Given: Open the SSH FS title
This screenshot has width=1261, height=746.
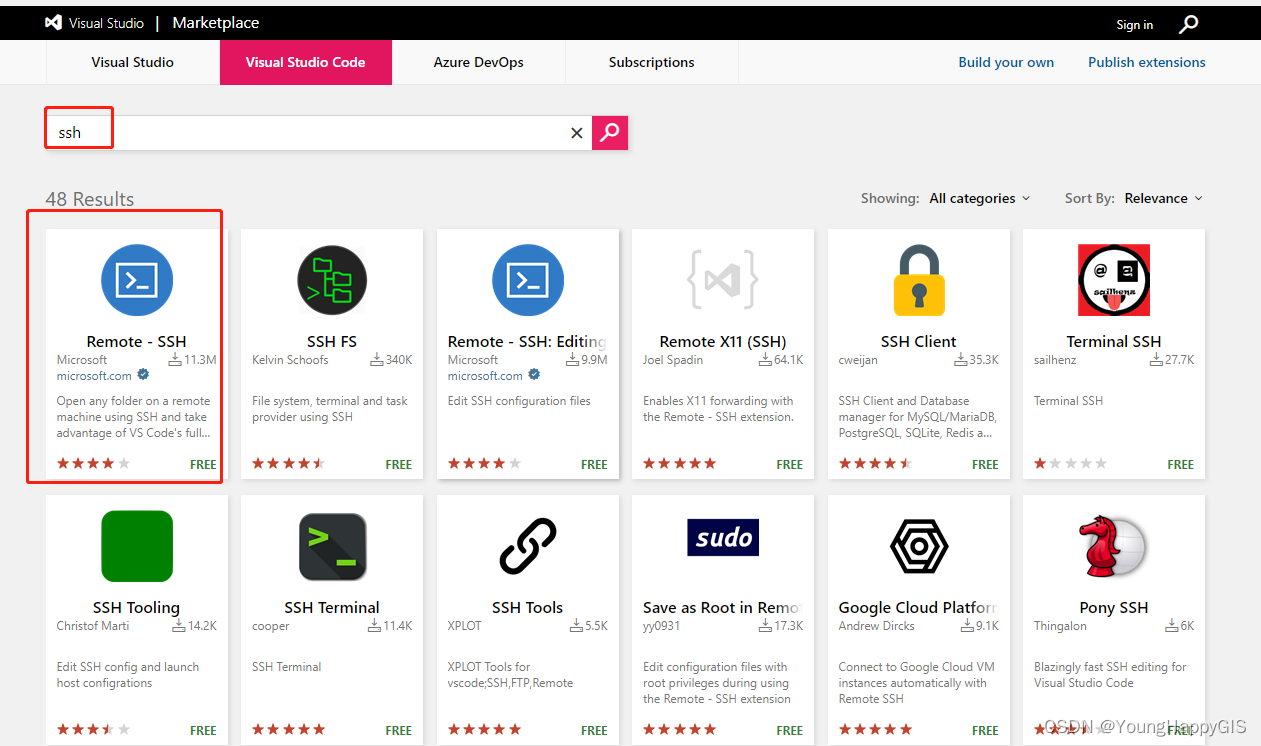Looking at the screenshot, I should coord(332,341).
